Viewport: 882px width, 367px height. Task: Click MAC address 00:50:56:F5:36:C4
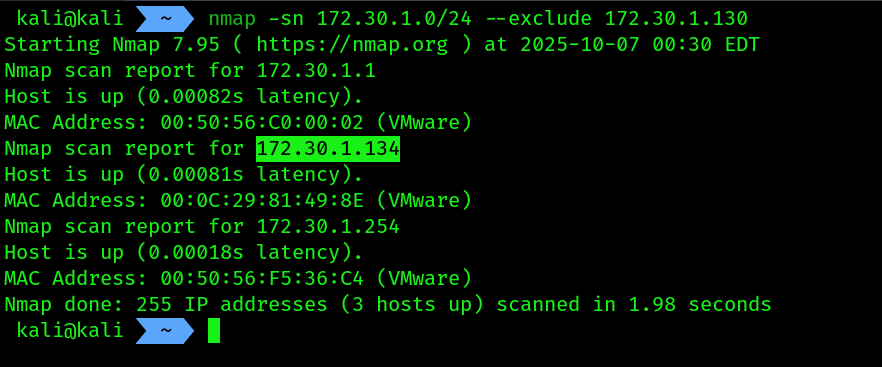pyautogui.click(x=262, y=278)
